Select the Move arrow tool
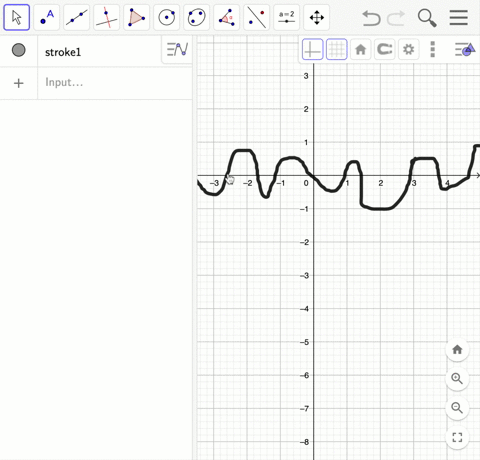The image size is (480, 460). (17, 17)
